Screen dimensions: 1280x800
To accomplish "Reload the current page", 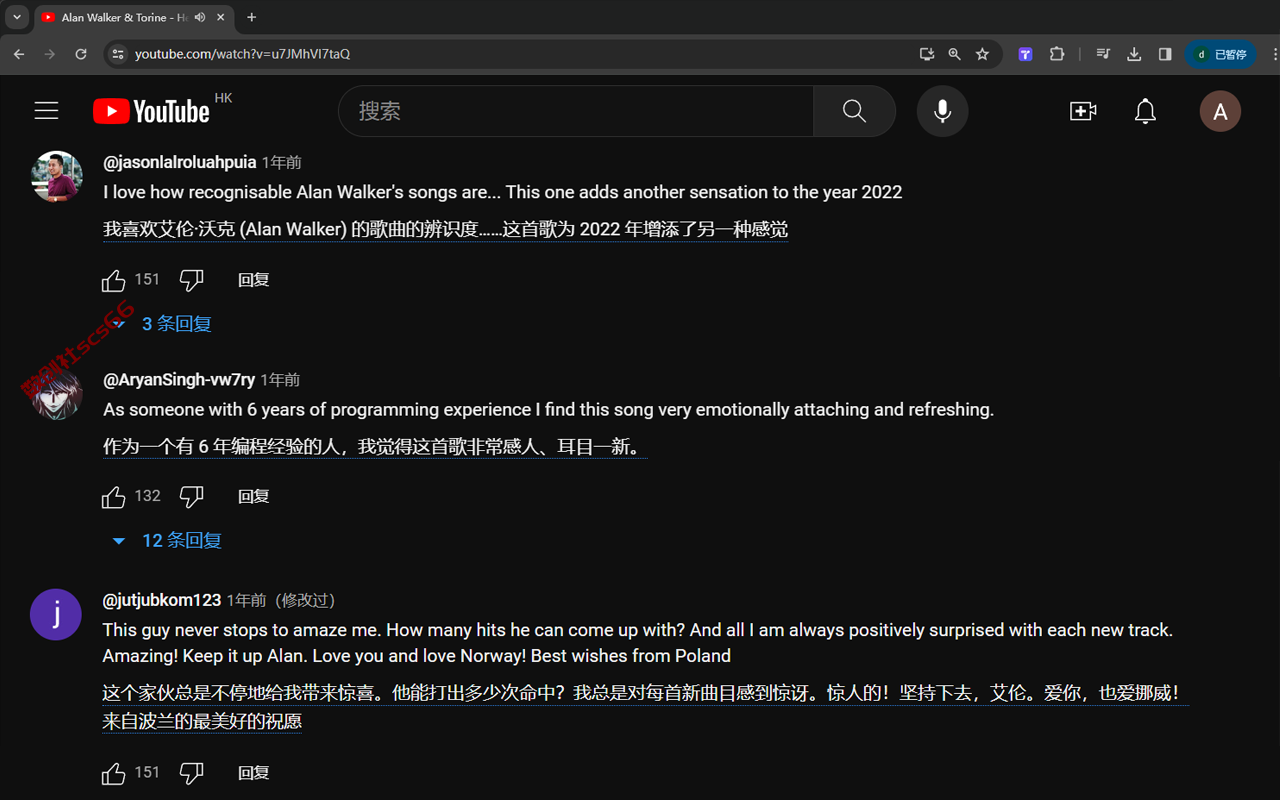I will 81,54.
